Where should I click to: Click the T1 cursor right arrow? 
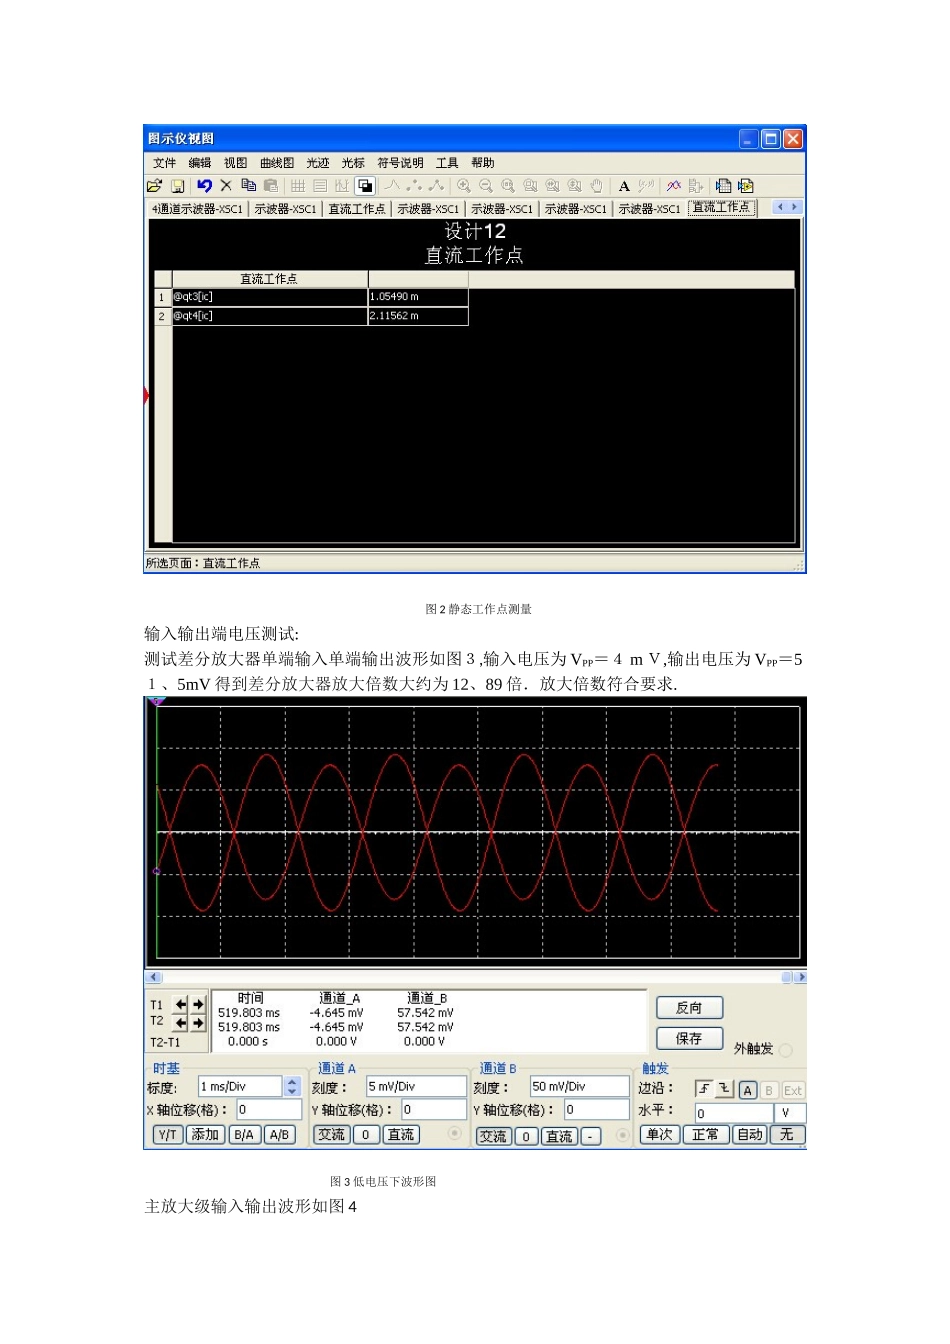pyautogui.click(x=198, y=1005)
